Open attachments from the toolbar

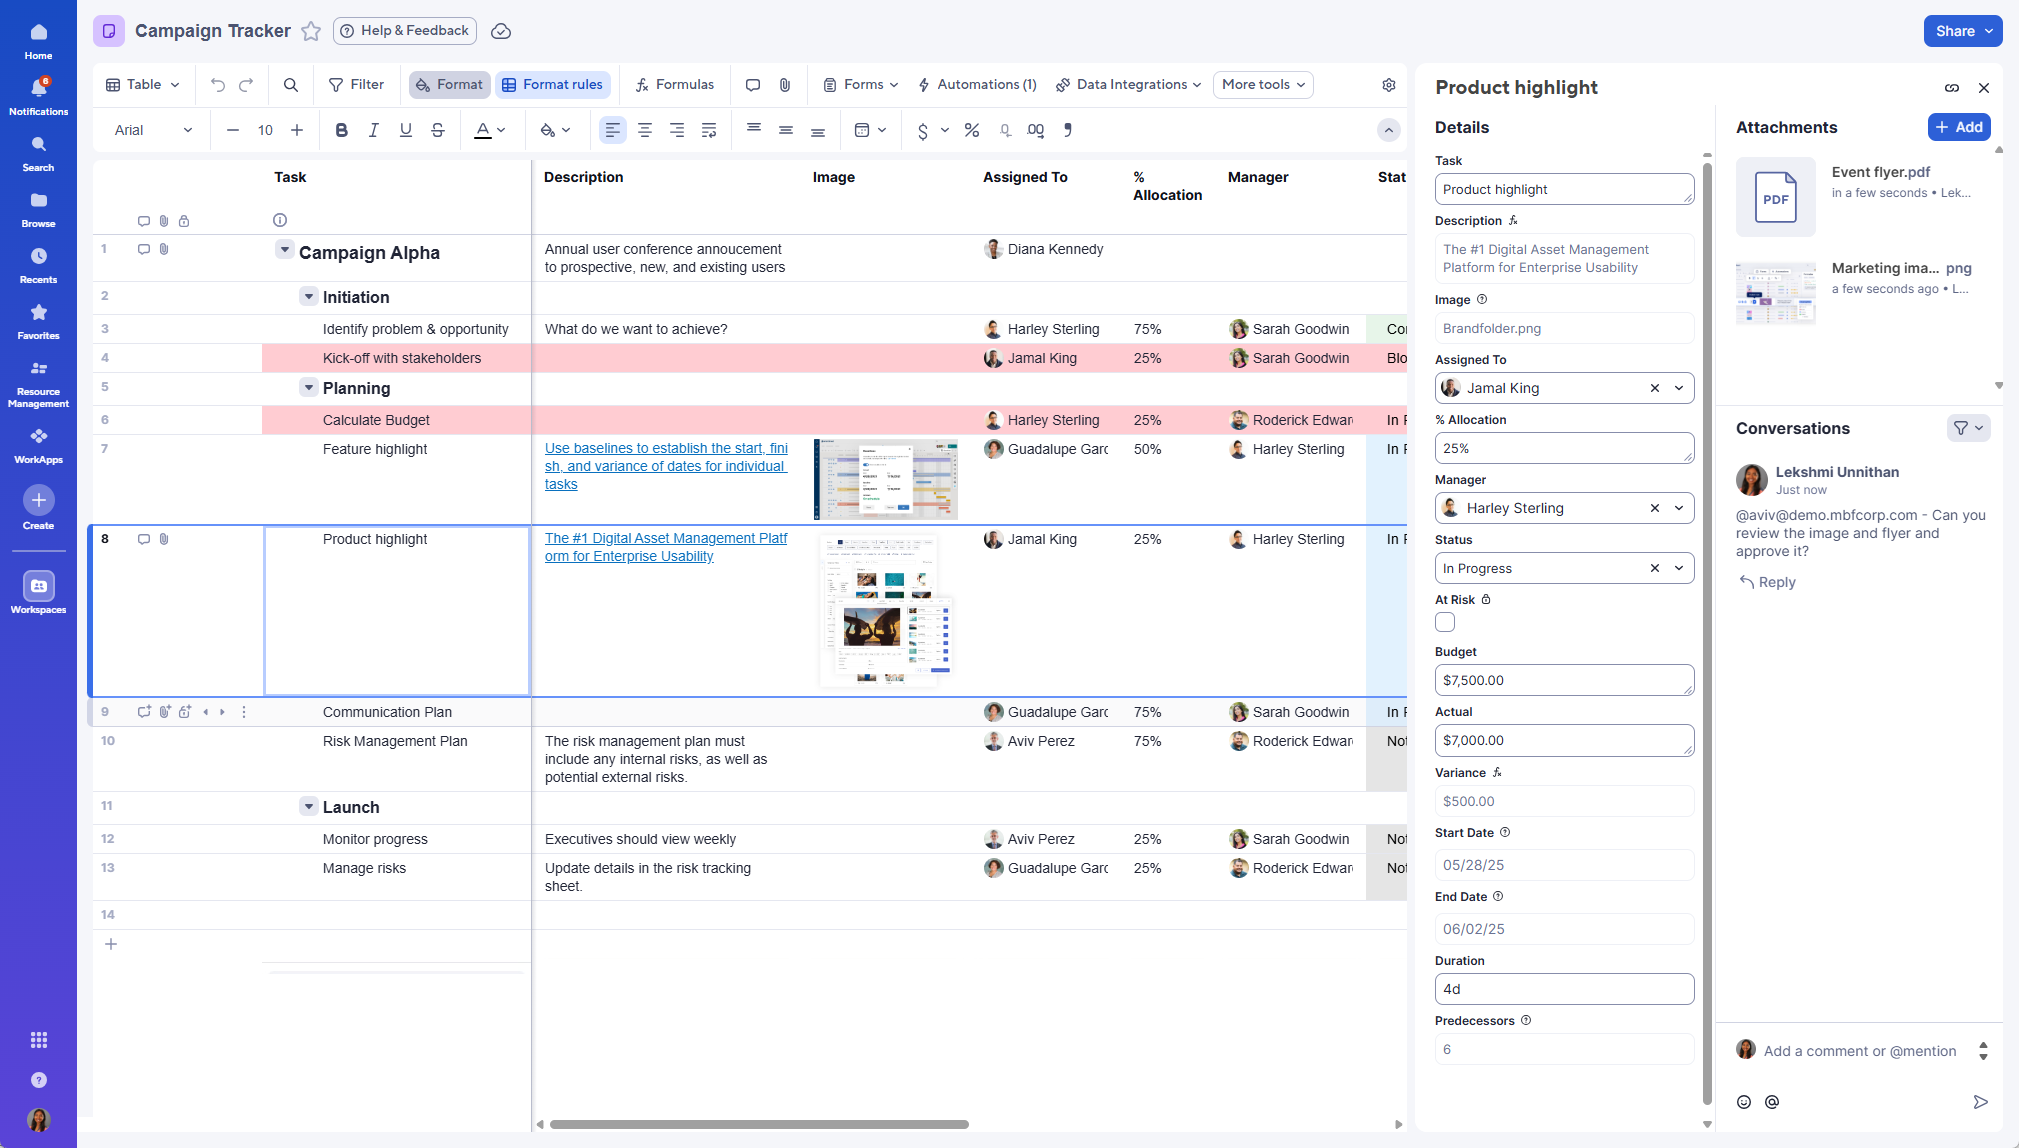tap(784, 84)
